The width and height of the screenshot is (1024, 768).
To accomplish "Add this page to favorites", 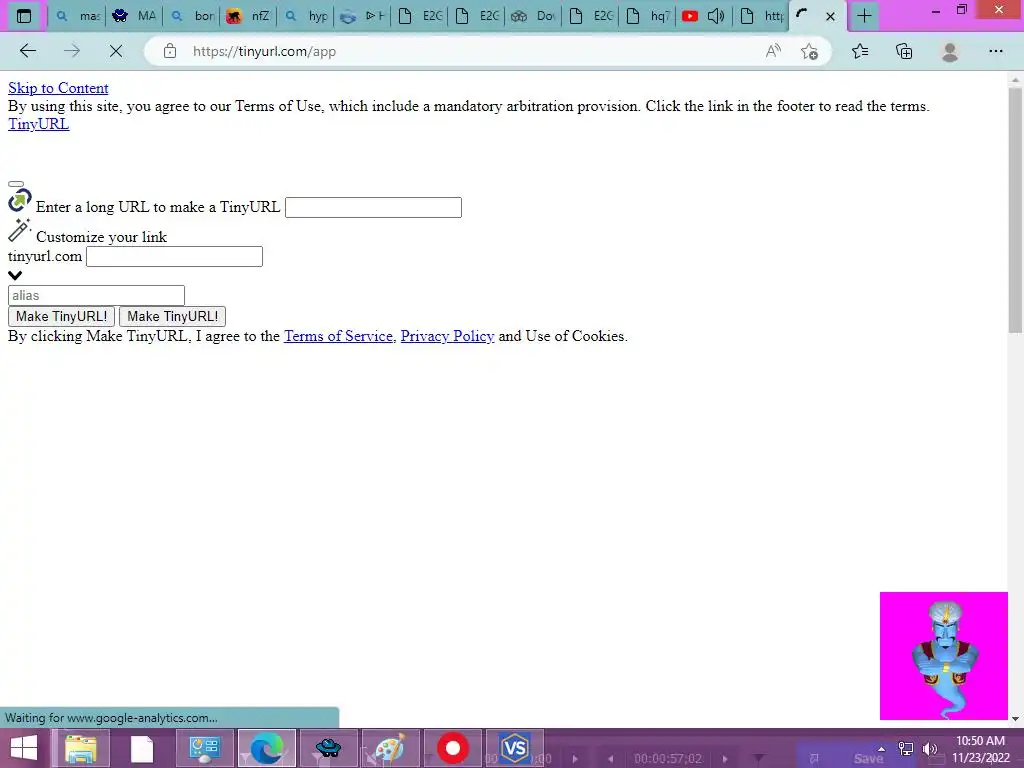I will pyautogui.click(x=809, y=51).
